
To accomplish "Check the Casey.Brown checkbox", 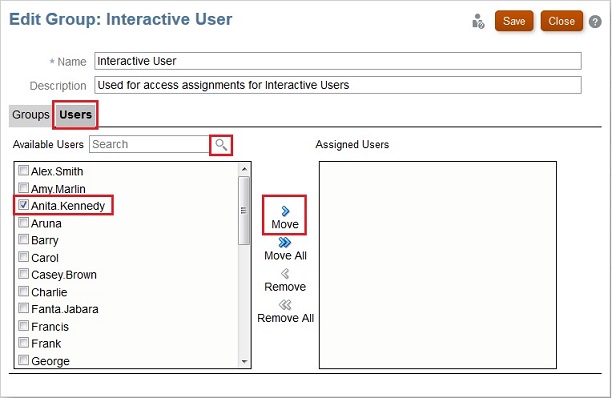I will (x=23, y=274).
